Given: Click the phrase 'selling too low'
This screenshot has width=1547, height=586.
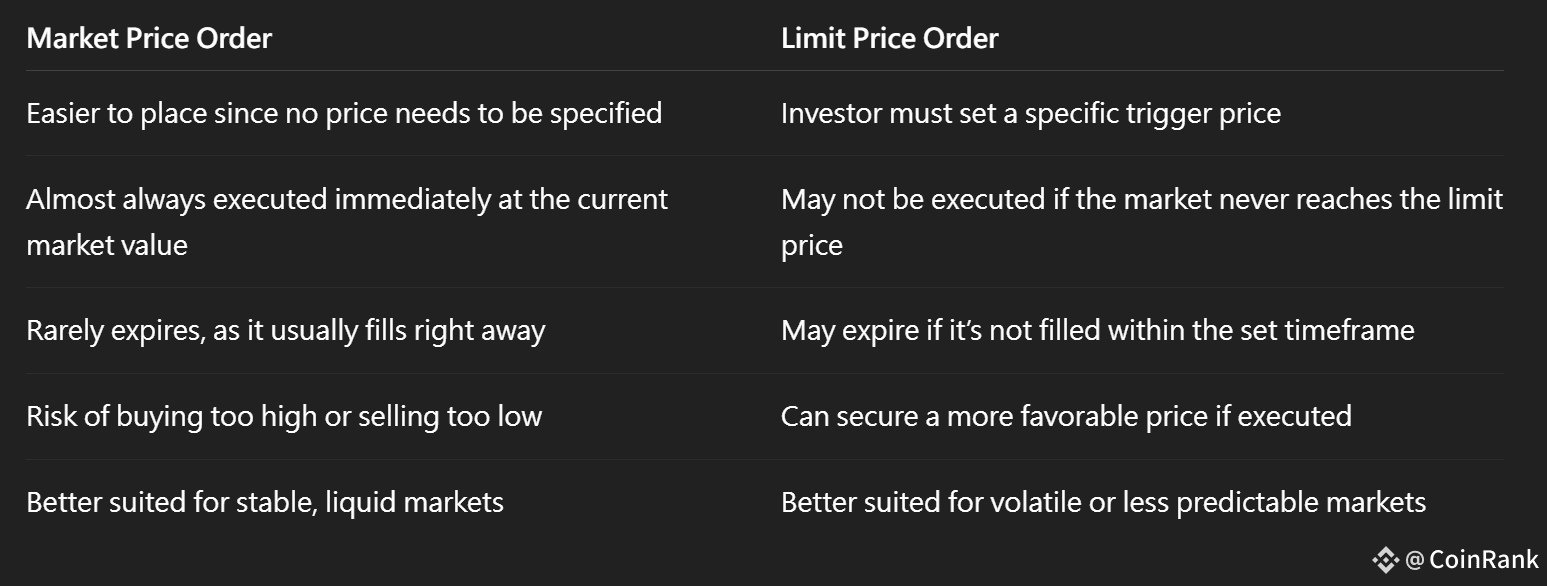Looking at the screenshot, I should tap(449, 416).
